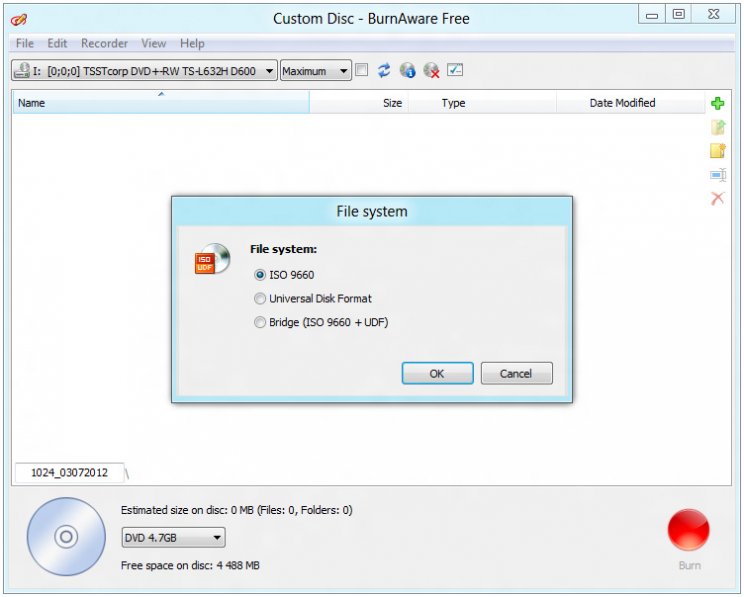Open the recorder drive dropdown

(x=144, y=71)
